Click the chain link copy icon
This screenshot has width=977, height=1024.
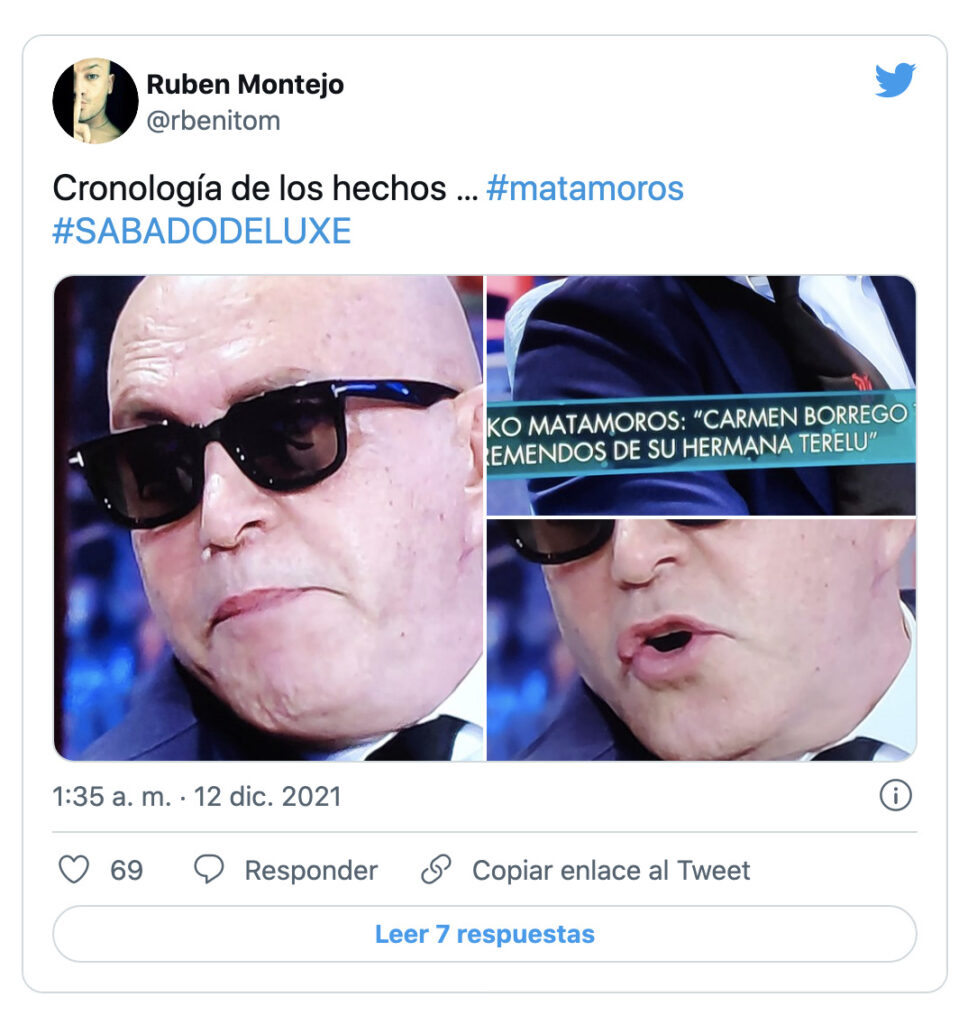pyautogui.click(x=436, y=869)
